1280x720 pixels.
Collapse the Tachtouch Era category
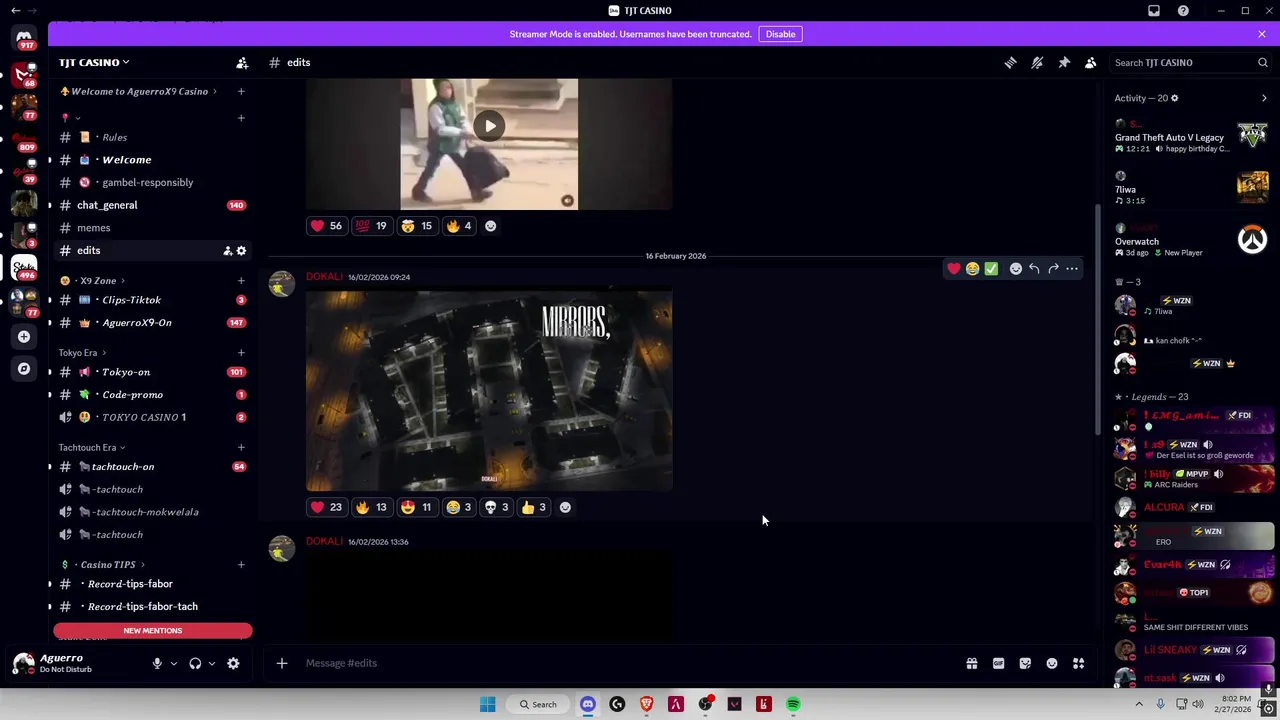tap(91, 447)
